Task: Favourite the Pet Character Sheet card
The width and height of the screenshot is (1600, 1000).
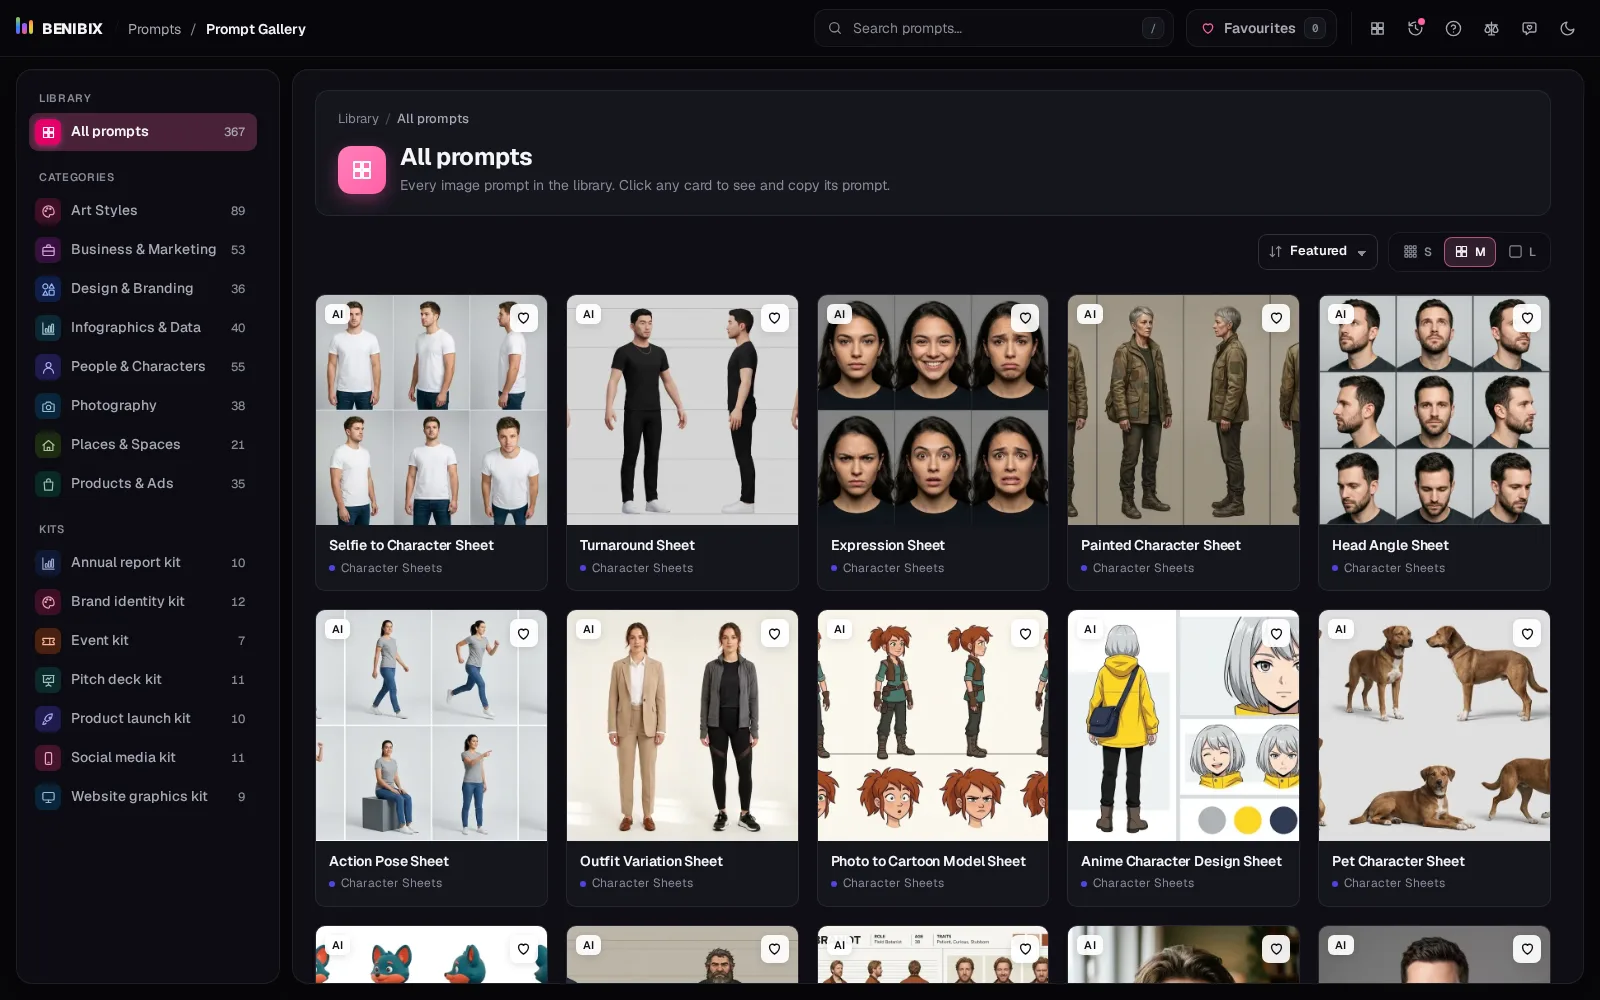Action: pos(1527,634)
